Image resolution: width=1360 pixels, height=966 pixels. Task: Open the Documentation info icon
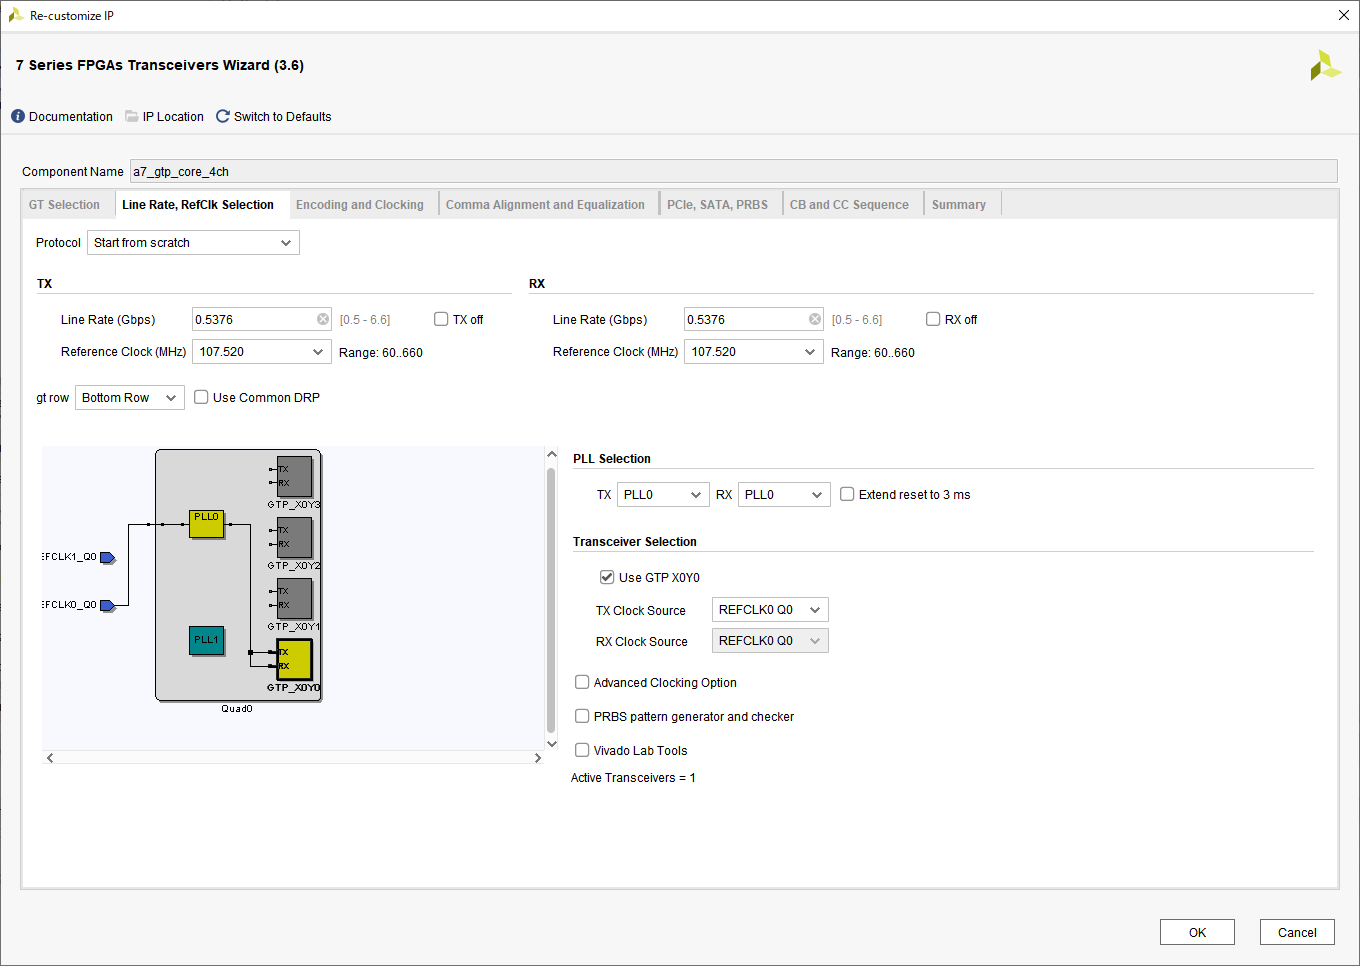click(x=18, y=117)
